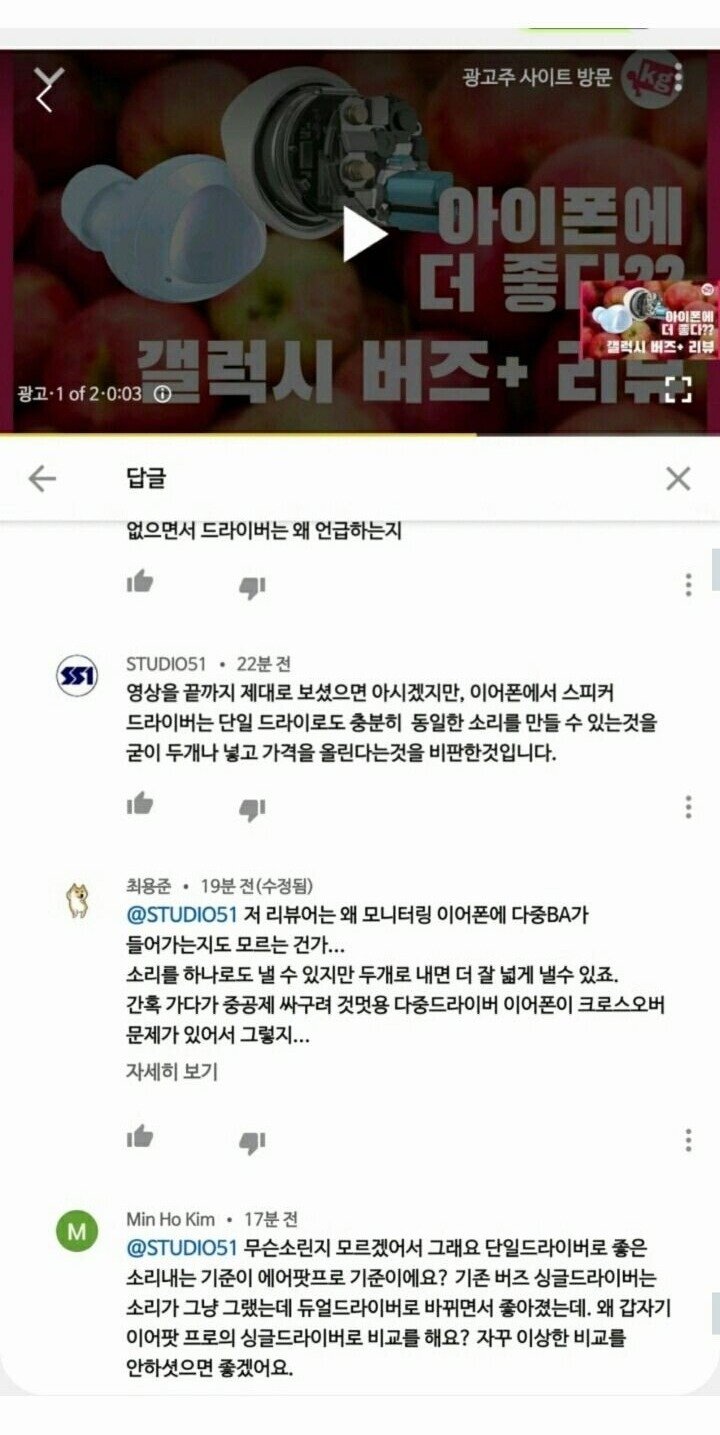
Task: Dislike the 최용준 reply
Action: [x=251, y=1142]
